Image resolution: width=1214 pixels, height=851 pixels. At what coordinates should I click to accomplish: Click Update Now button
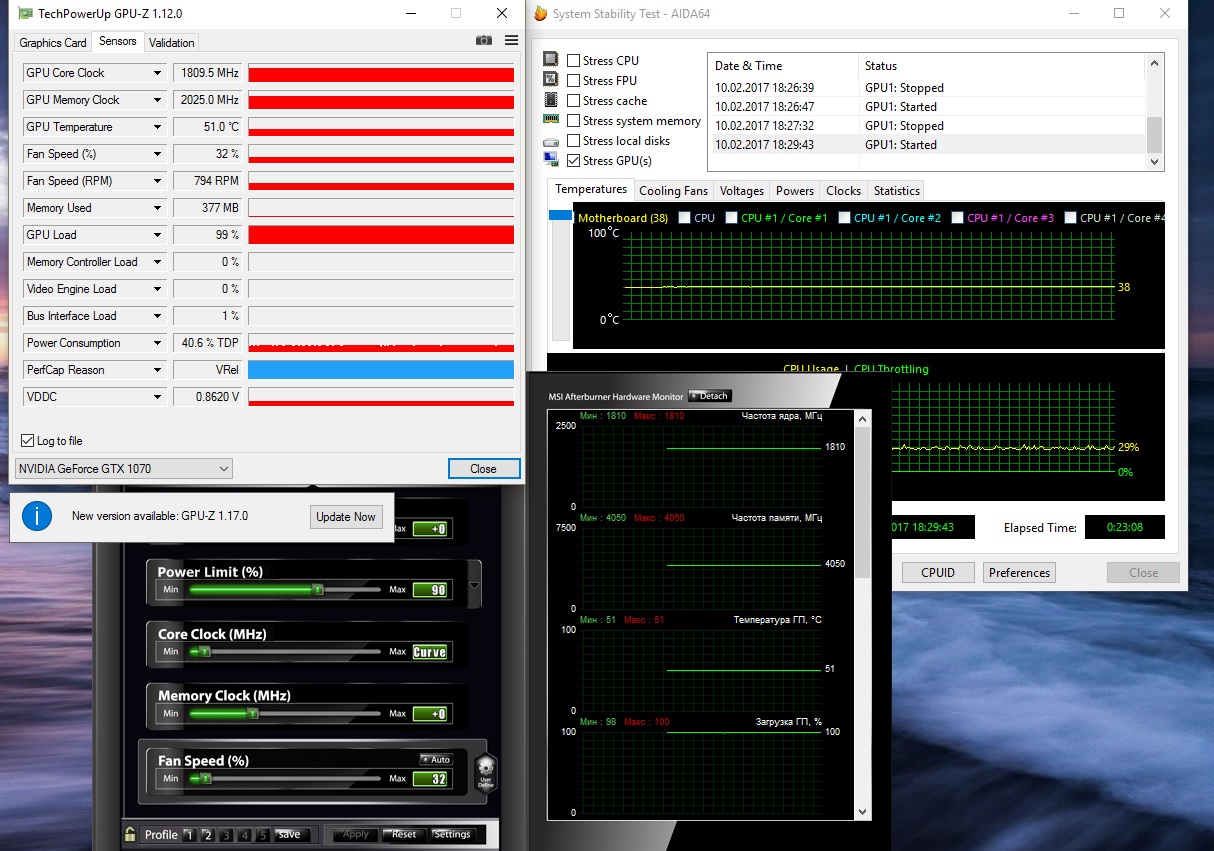pos(346,517)
